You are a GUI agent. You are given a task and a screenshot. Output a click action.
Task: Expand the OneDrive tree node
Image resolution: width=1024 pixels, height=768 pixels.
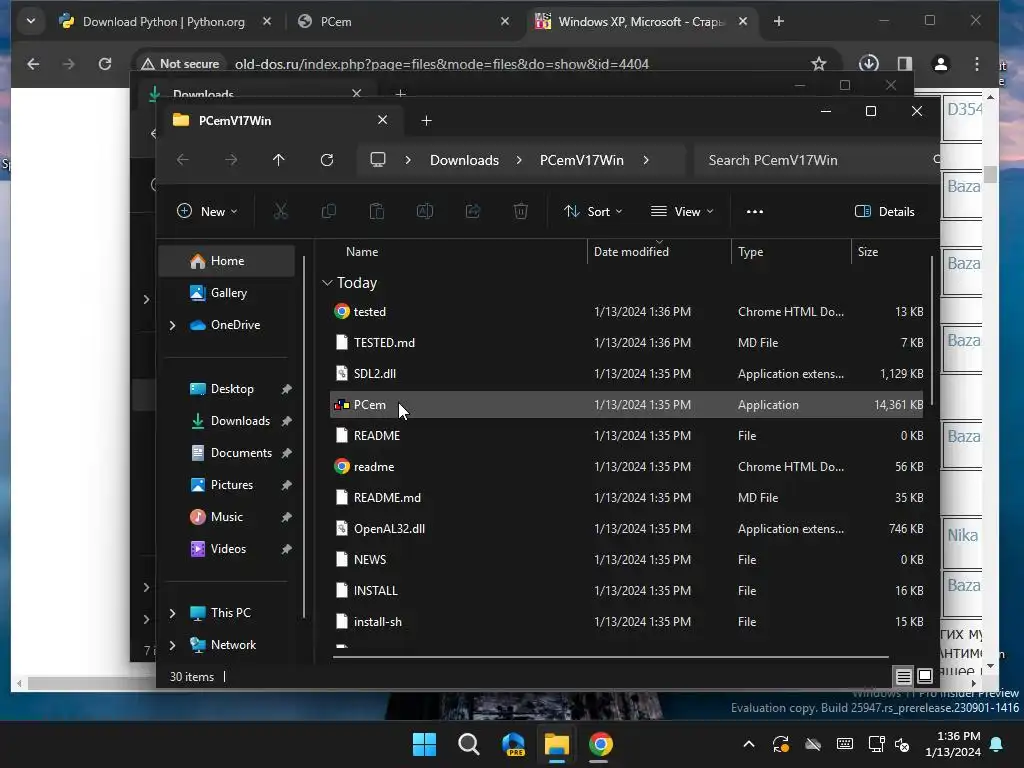[x=172, y=325]
